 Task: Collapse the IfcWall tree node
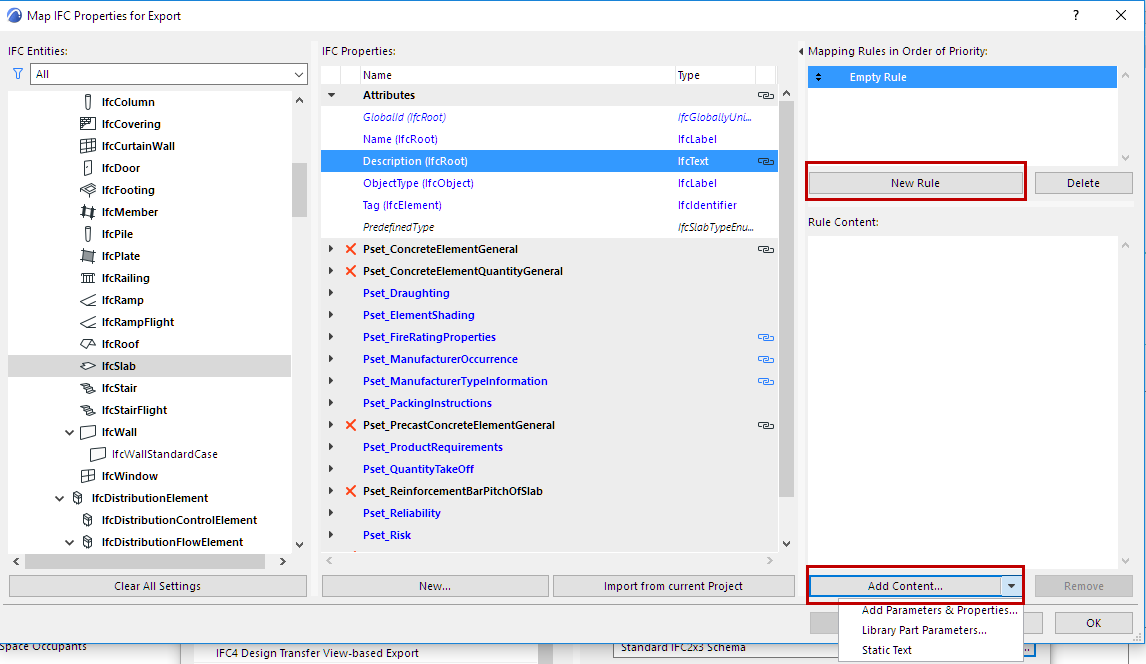69,432
